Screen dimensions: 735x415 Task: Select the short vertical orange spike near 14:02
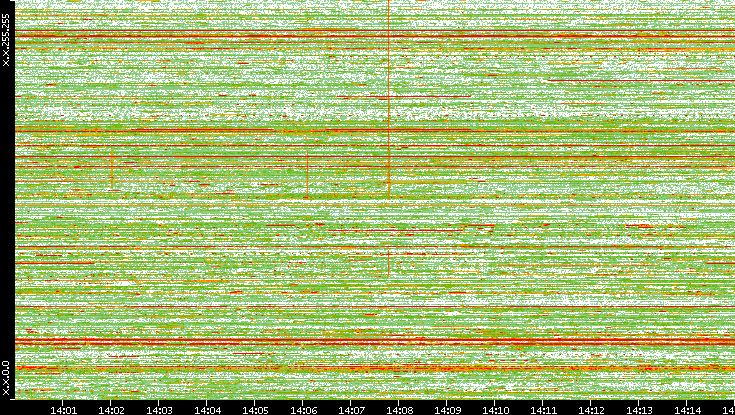point(112,168)
